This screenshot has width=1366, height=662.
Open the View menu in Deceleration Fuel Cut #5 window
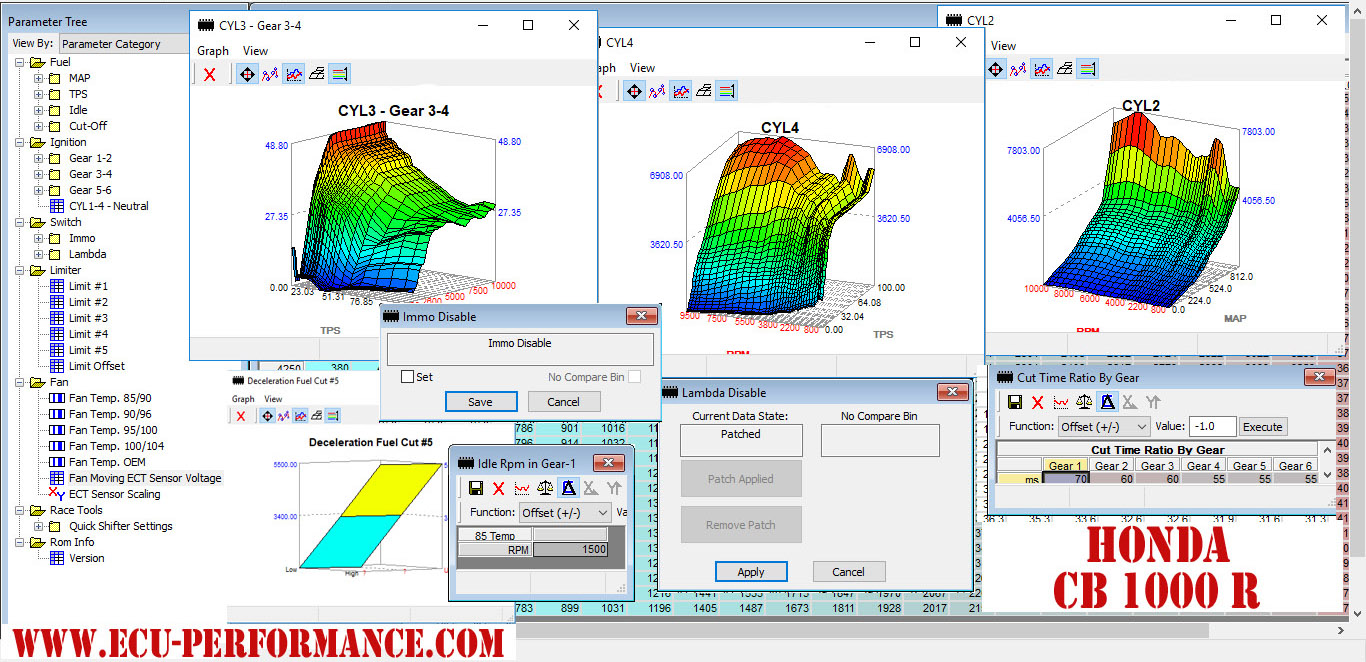(273, 399)
